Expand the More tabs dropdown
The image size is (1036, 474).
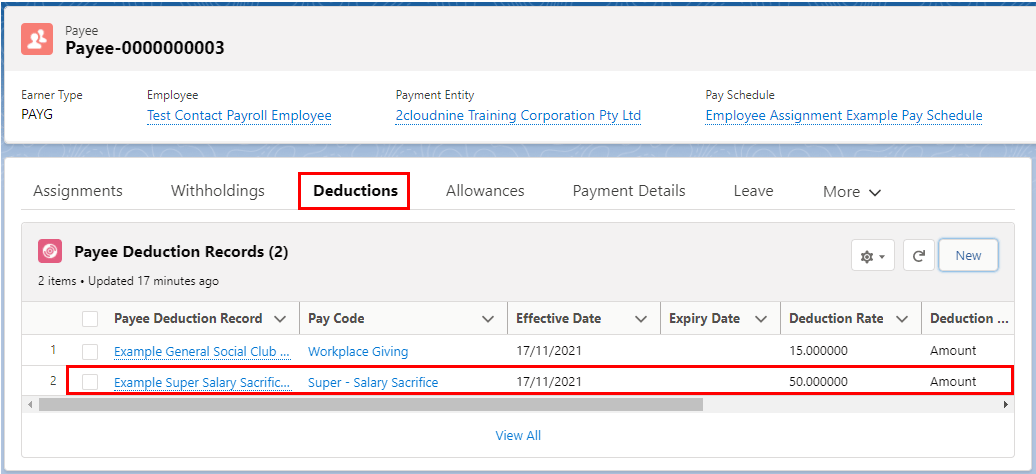[852, 192]
